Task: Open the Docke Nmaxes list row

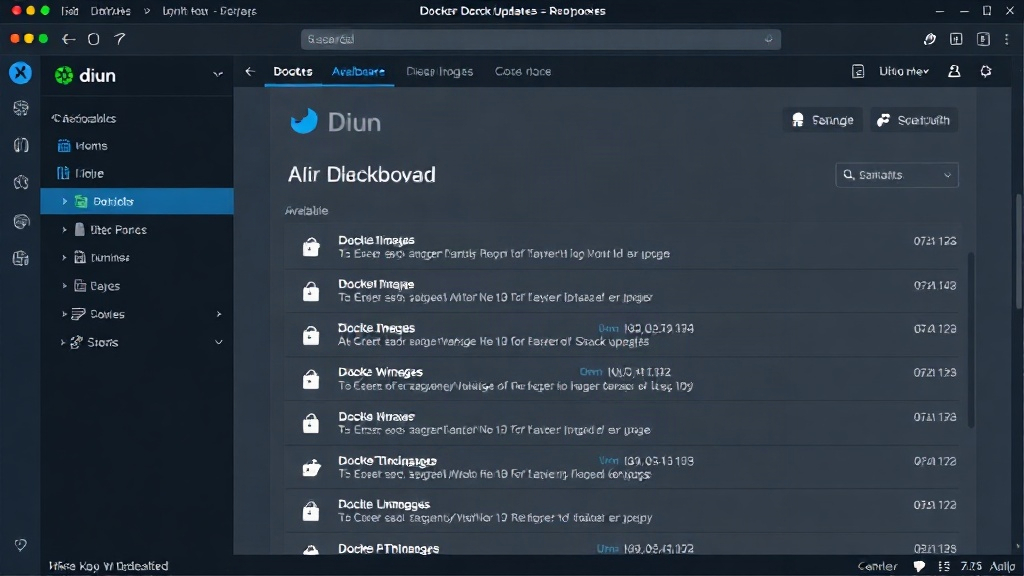Action: point(622,423)
